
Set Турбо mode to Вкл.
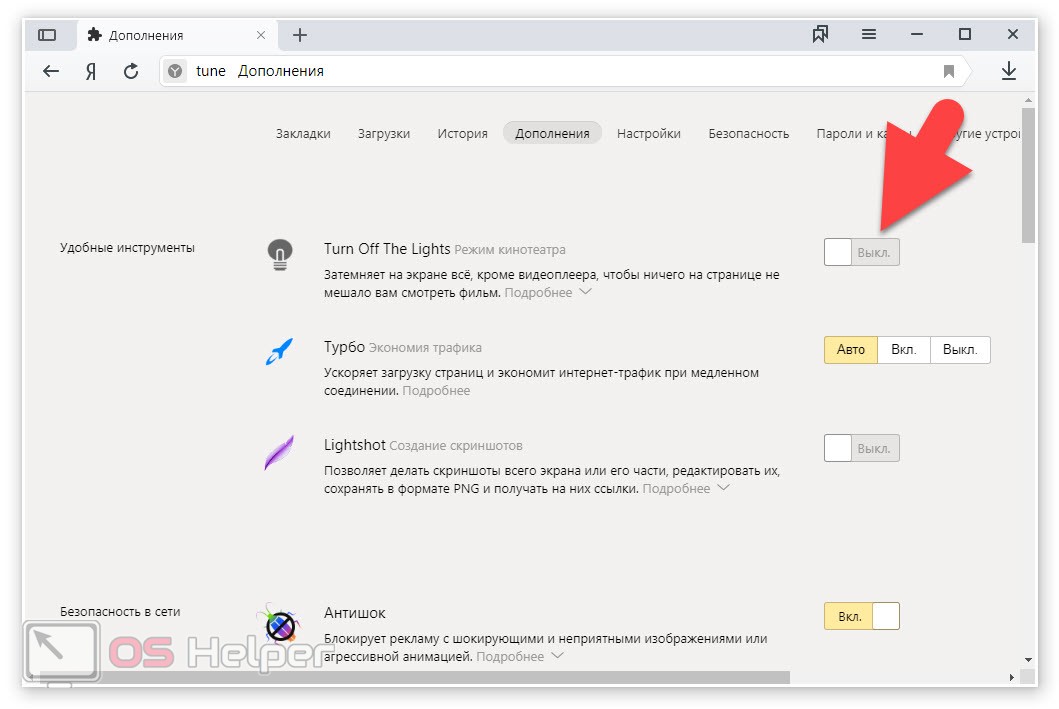904,350
